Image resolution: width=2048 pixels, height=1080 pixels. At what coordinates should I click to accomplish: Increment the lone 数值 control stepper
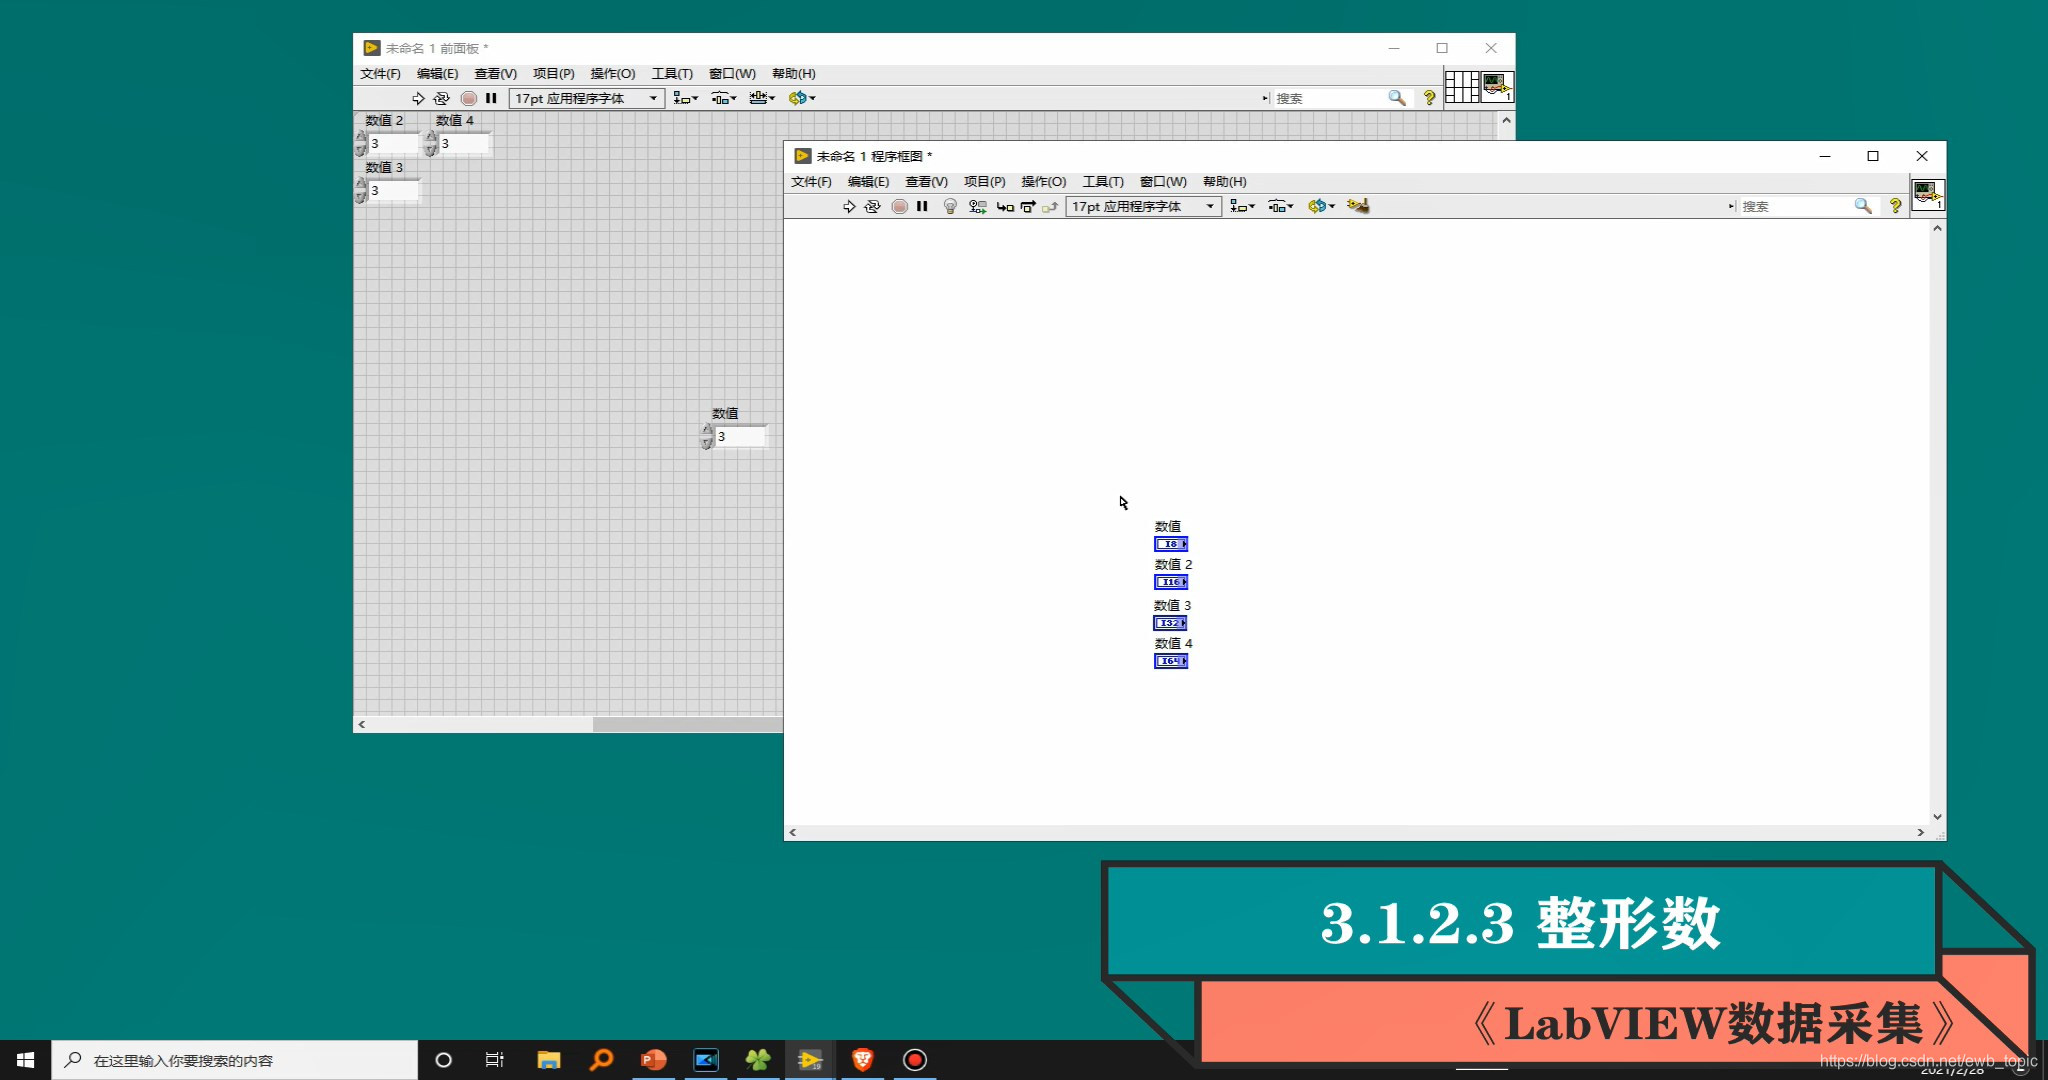coord(707,431)
